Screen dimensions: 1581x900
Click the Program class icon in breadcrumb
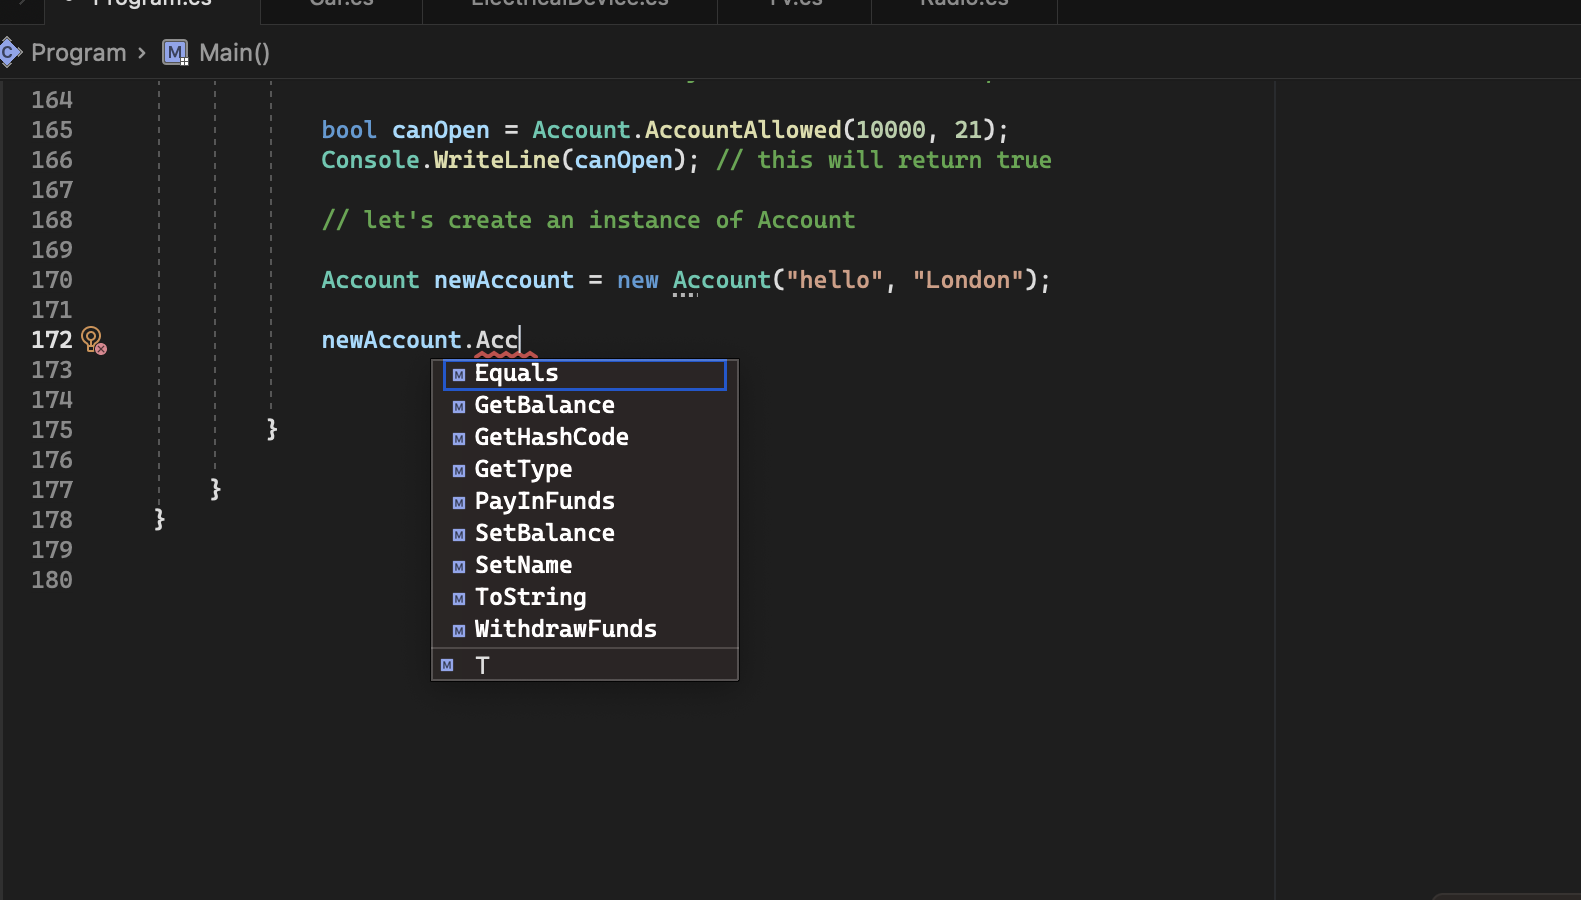click(x=10, y=52)
